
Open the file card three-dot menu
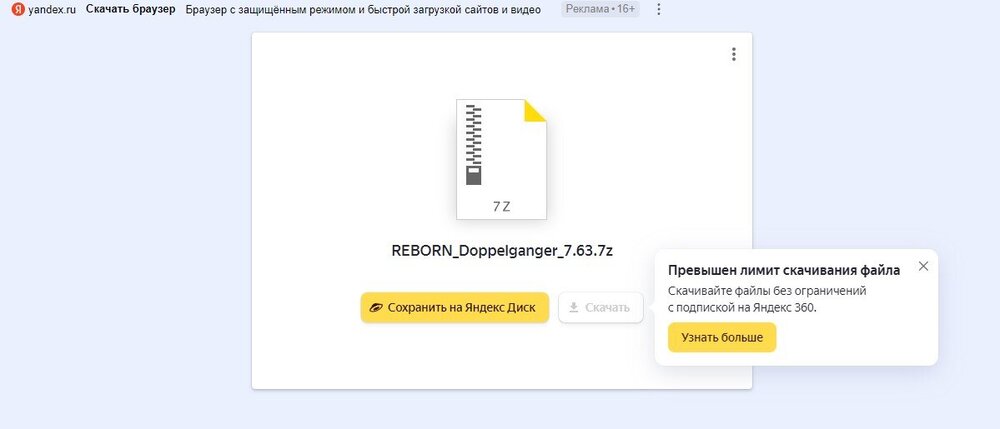[733, 54]
